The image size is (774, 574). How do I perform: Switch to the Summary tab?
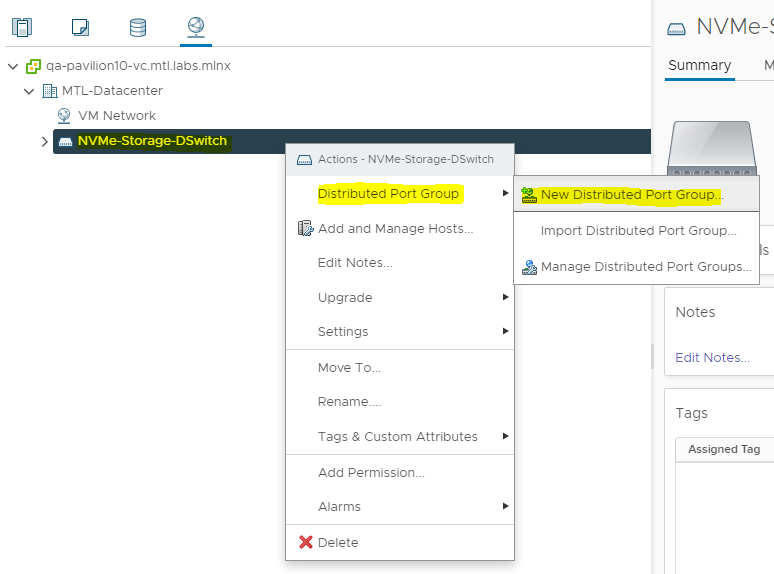tap(699, 66)
